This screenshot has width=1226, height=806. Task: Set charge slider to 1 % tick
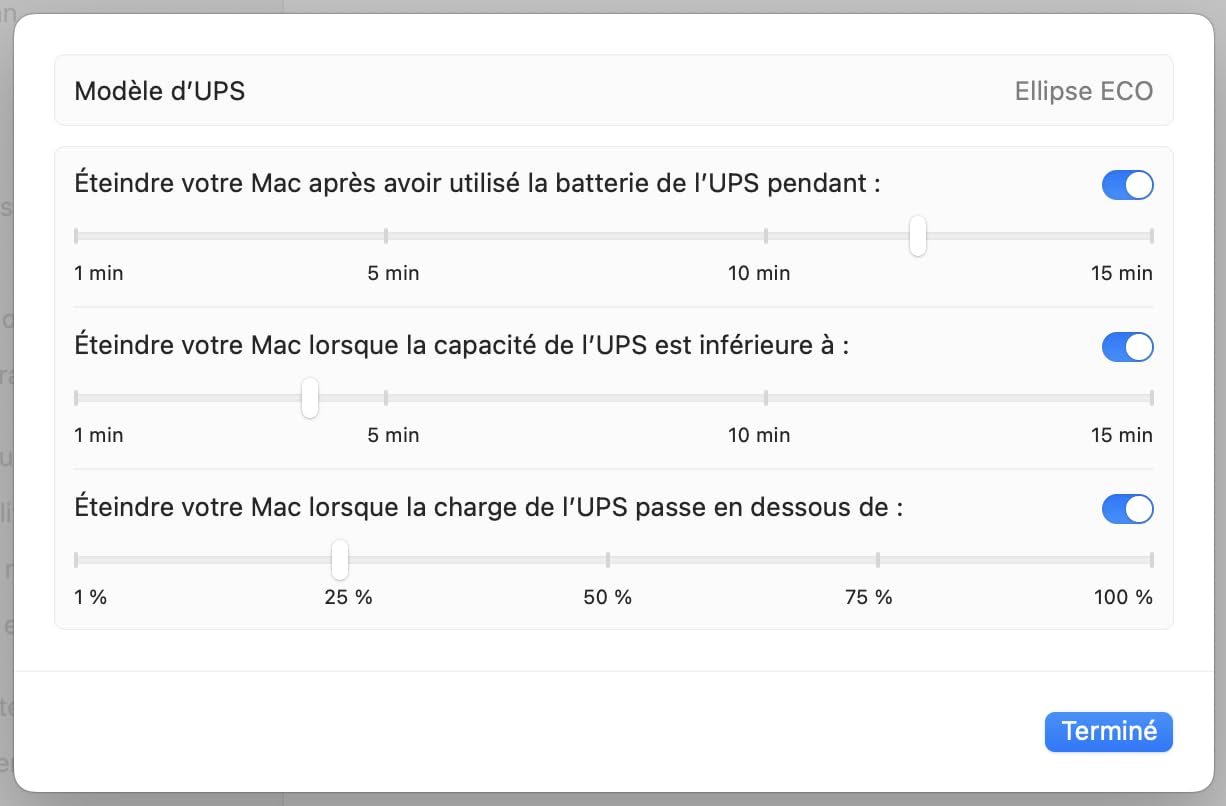tap(76, 560)
